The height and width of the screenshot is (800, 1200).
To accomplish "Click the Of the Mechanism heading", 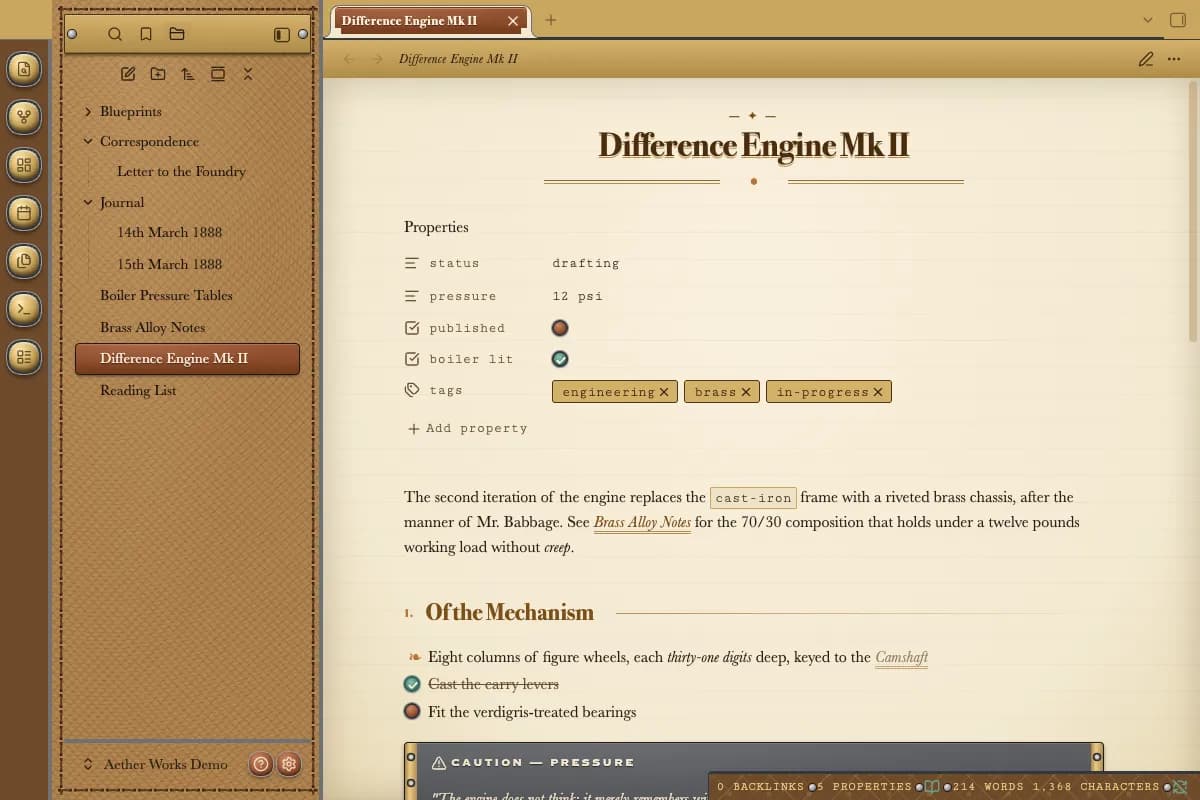I will click(x=509, y=612).
